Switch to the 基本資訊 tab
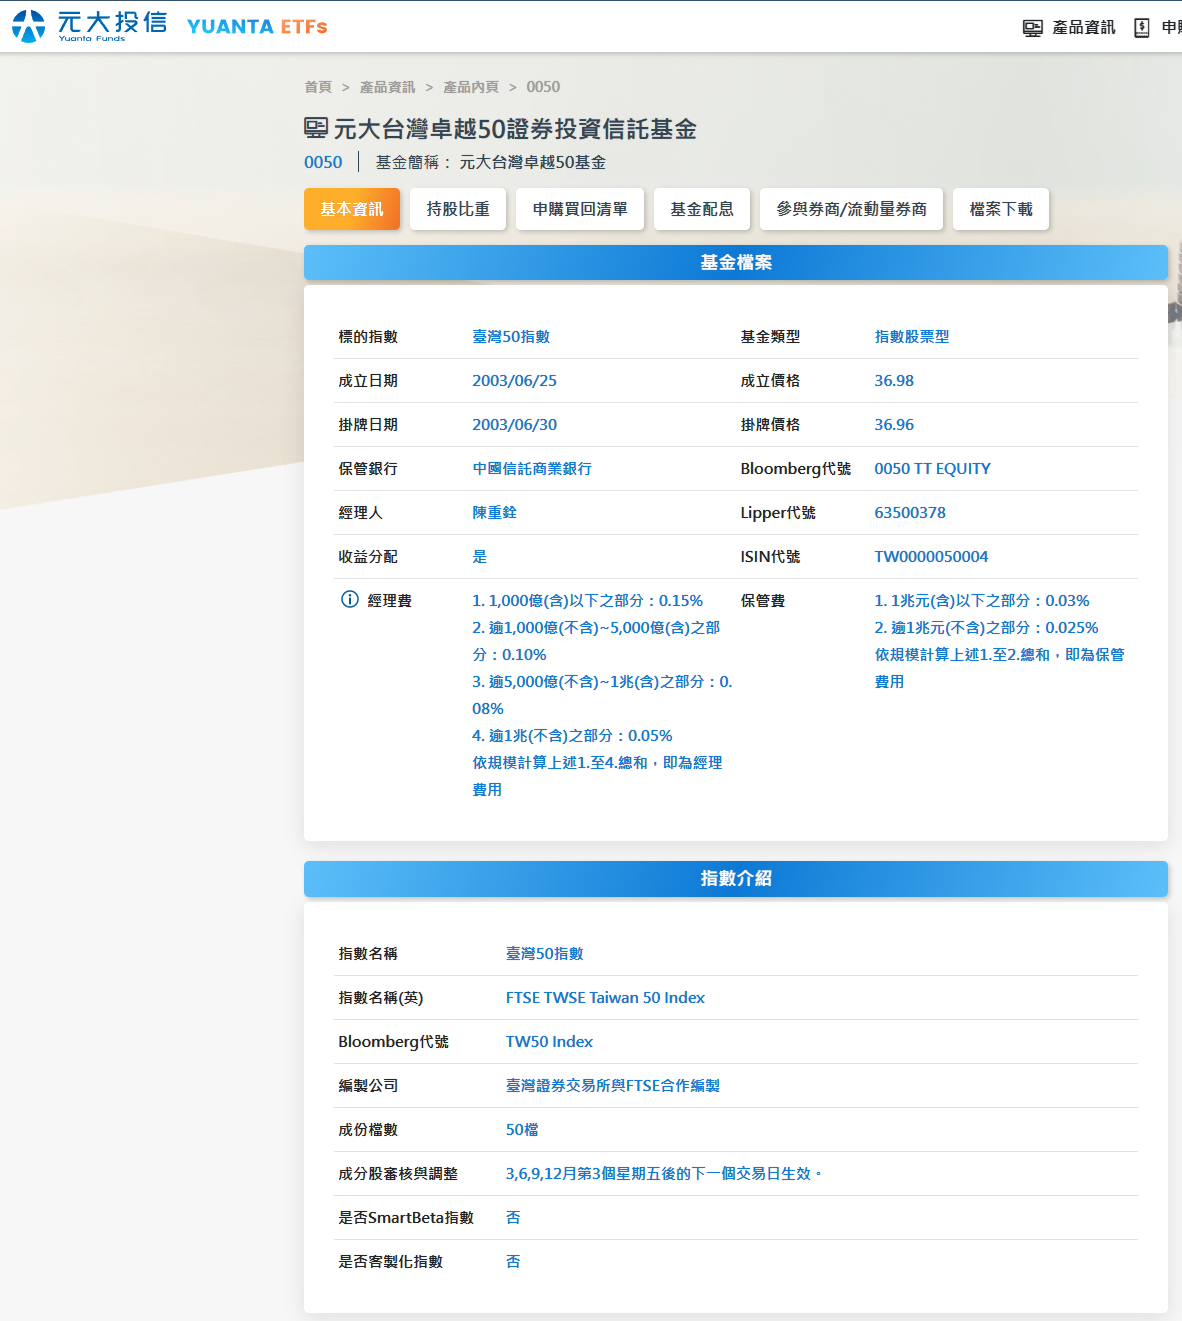This screenshot has height=1321, width=1182. [x=351, y=209]
